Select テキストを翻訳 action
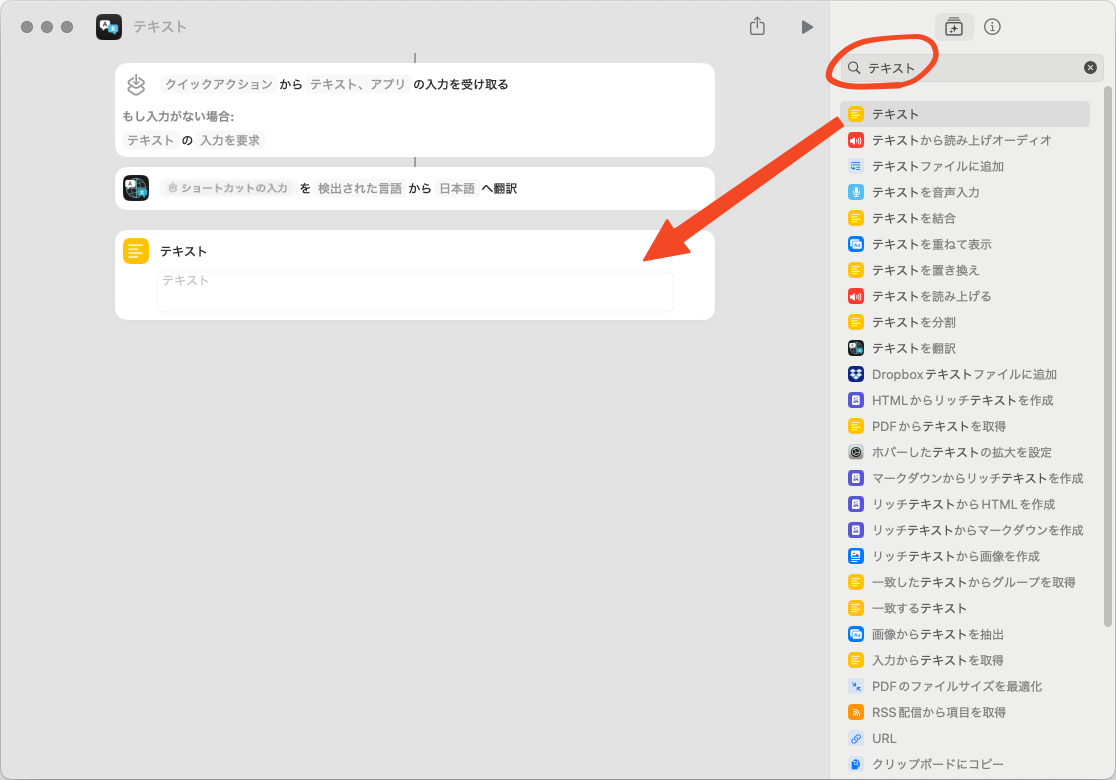1116x780 pixels. tap(964, 348)
